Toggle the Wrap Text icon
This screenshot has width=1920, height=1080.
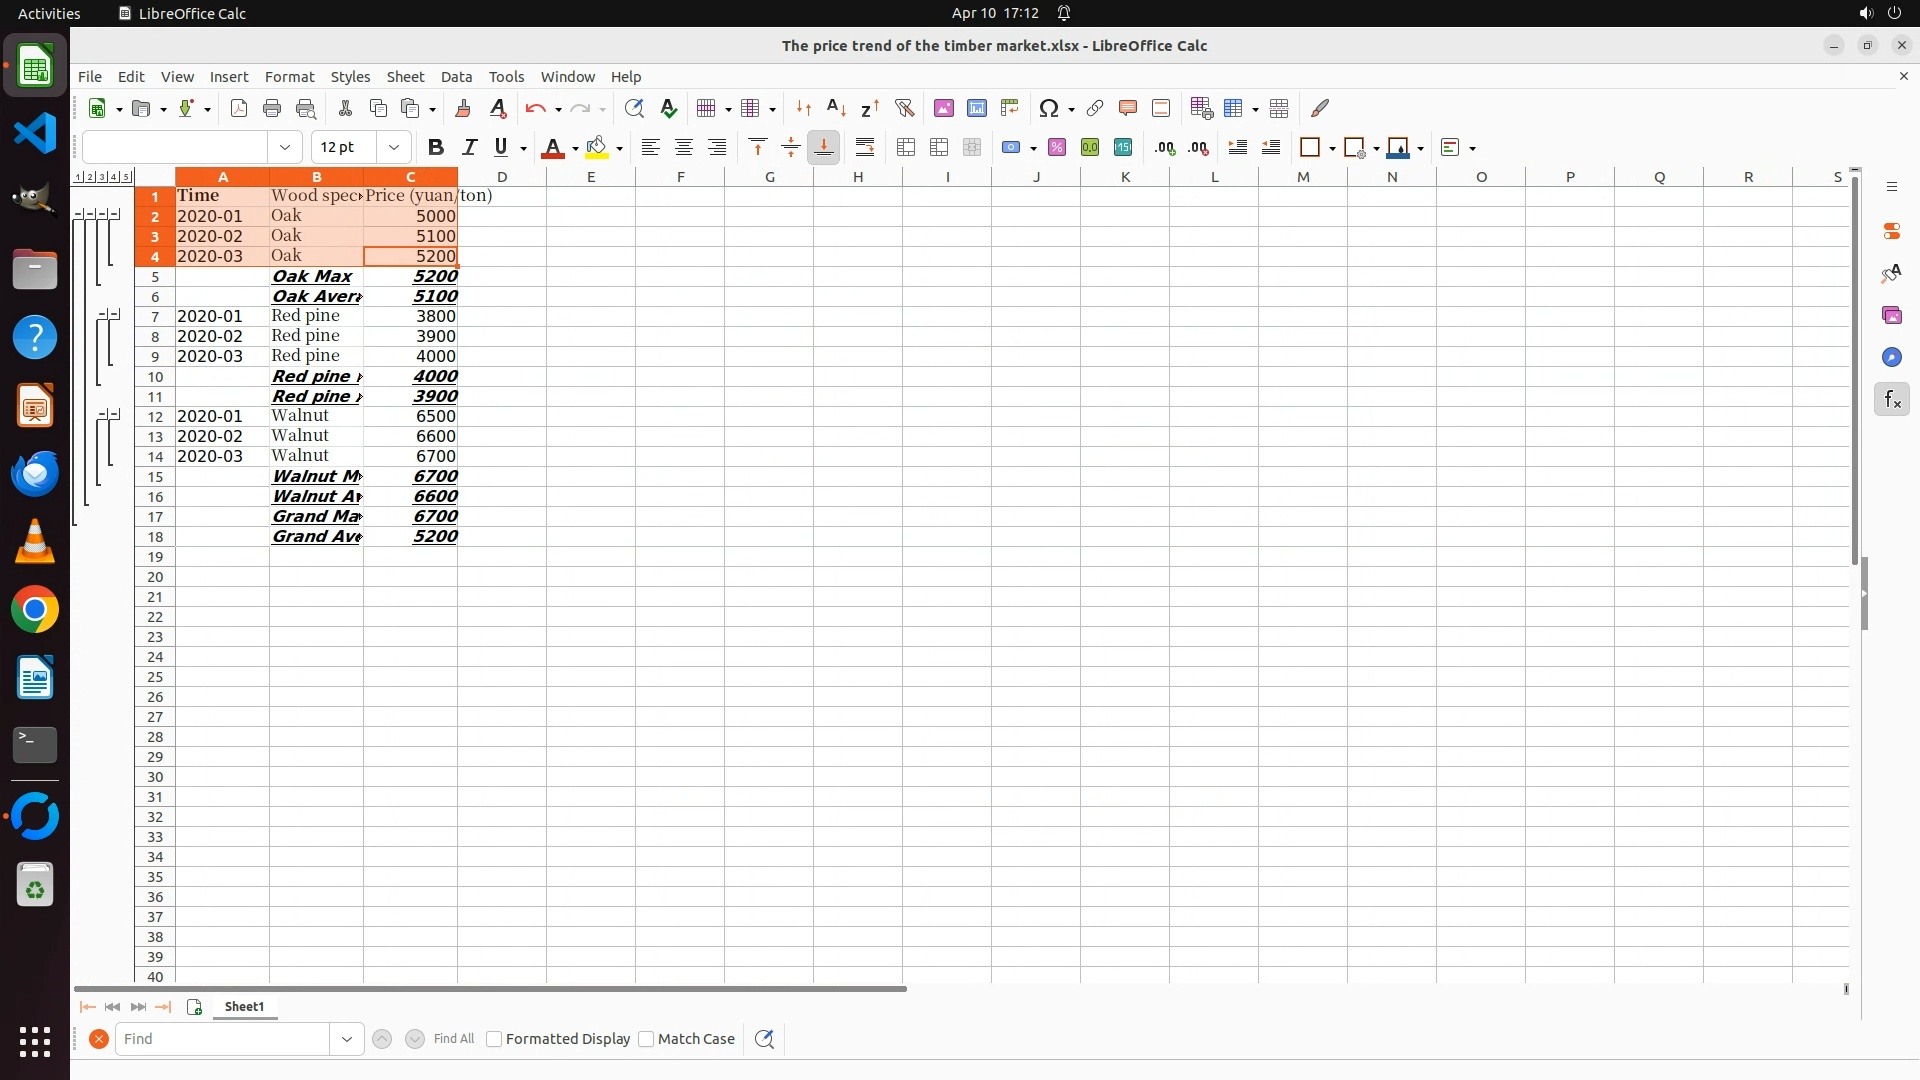tap(865, 147)
